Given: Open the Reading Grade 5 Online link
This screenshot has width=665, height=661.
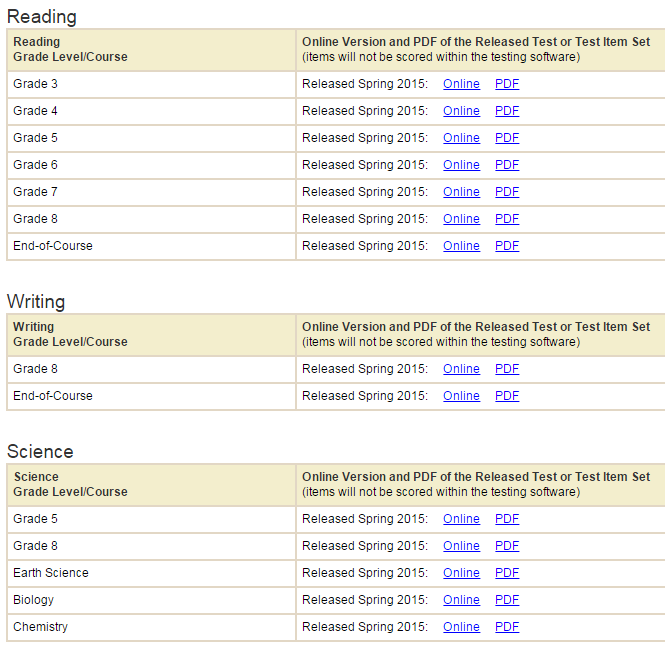Looking at the screenshot, I should 461,138.
